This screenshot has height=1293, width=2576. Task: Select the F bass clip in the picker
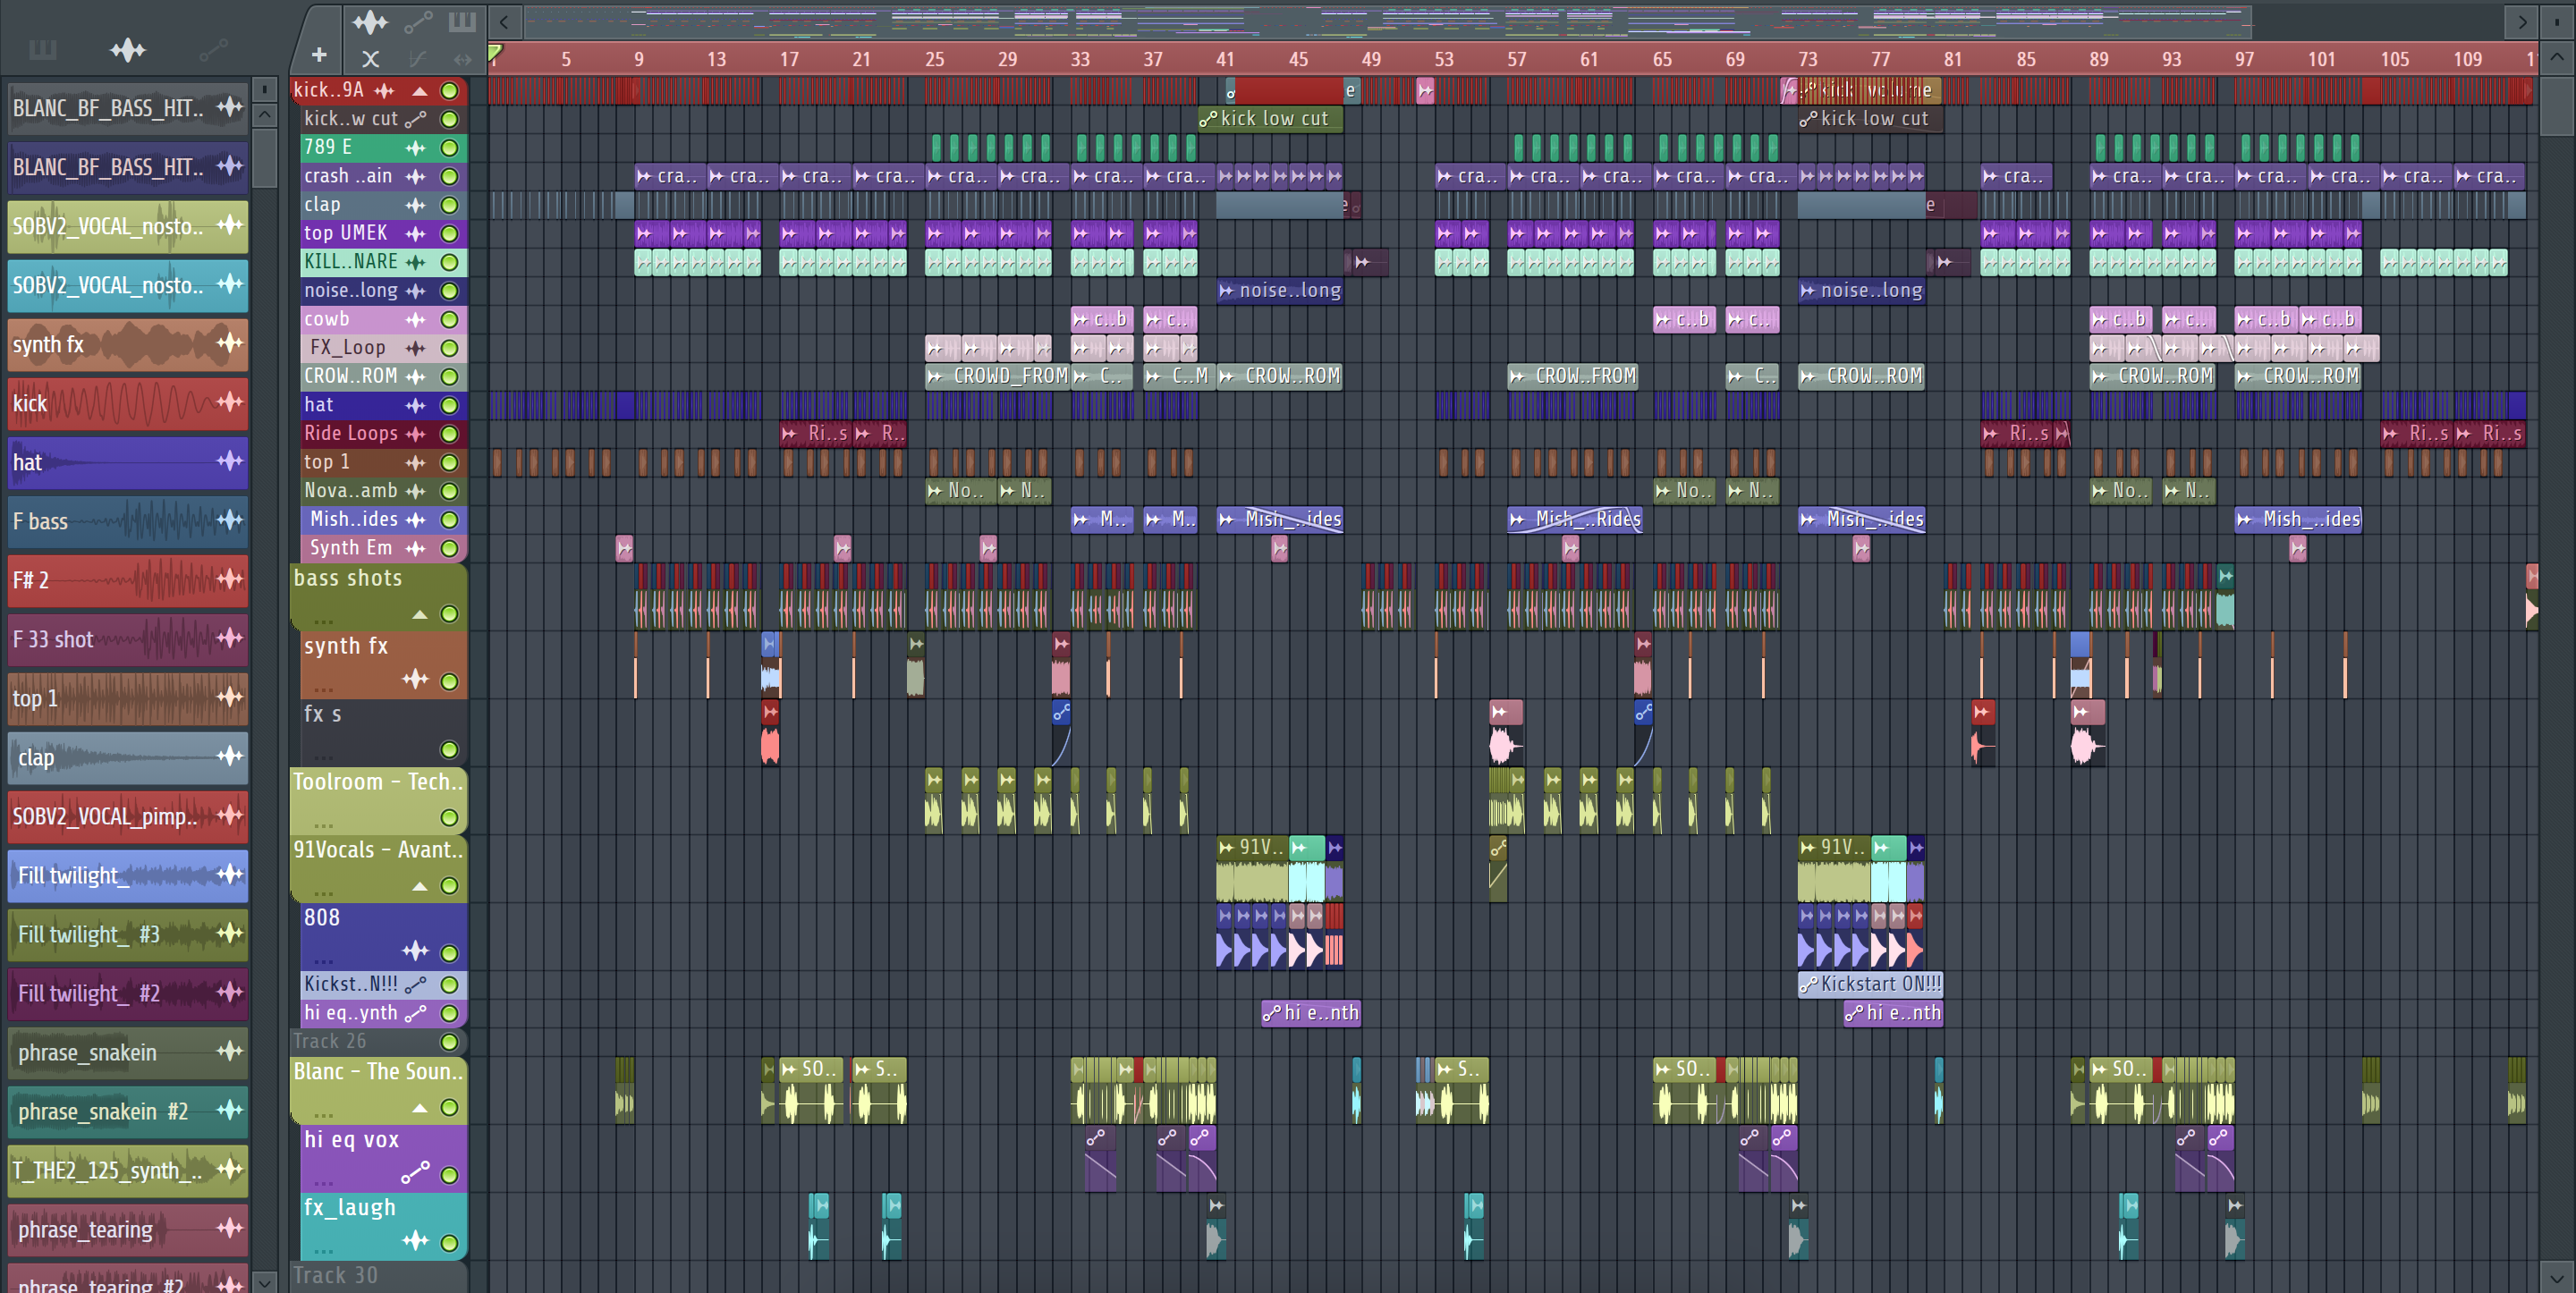pos(128,521)
